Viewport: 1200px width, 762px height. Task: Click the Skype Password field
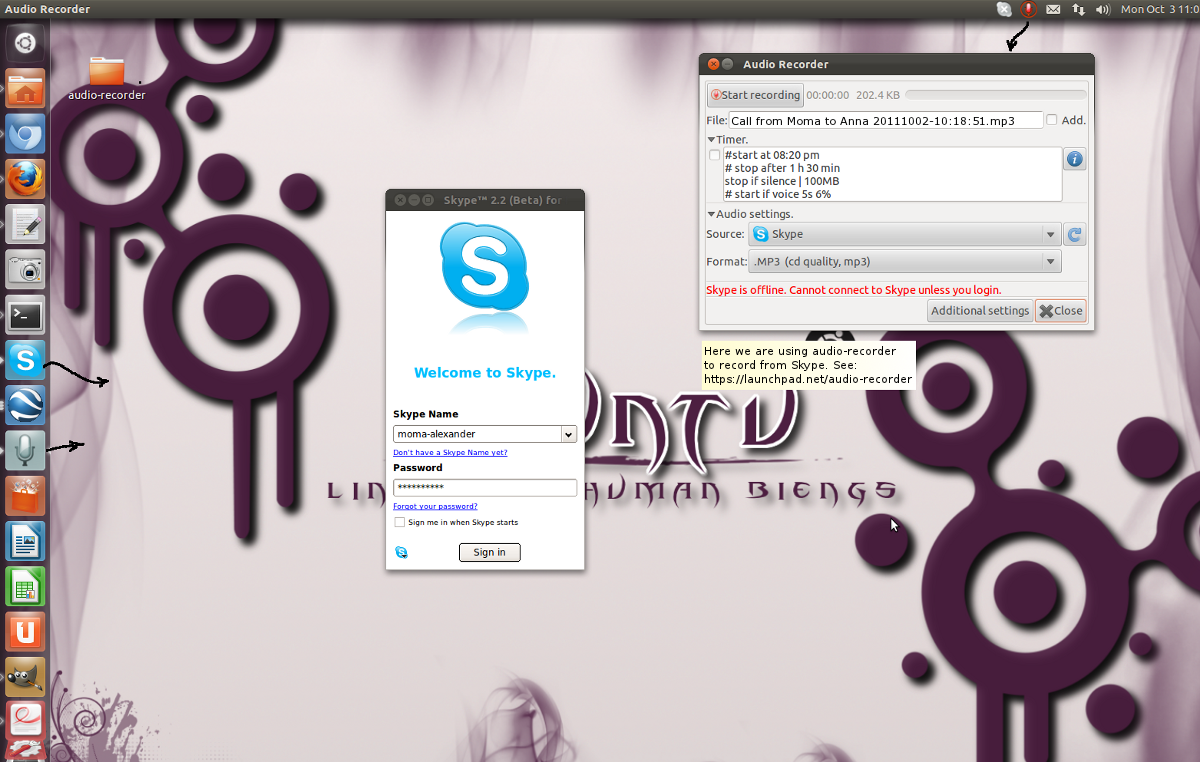tap(485, 488)
